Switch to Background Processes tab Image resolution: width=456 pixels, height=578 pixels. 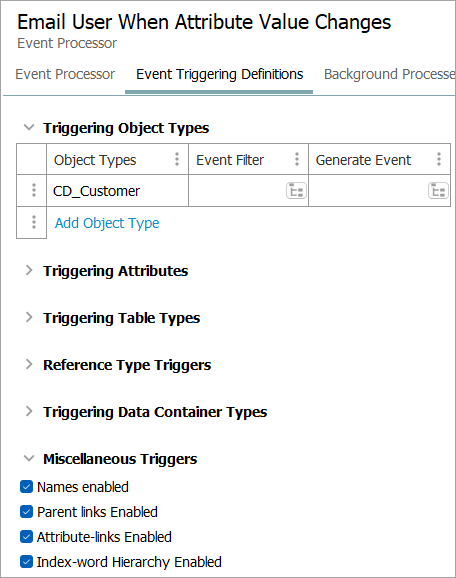click(389, 74)
